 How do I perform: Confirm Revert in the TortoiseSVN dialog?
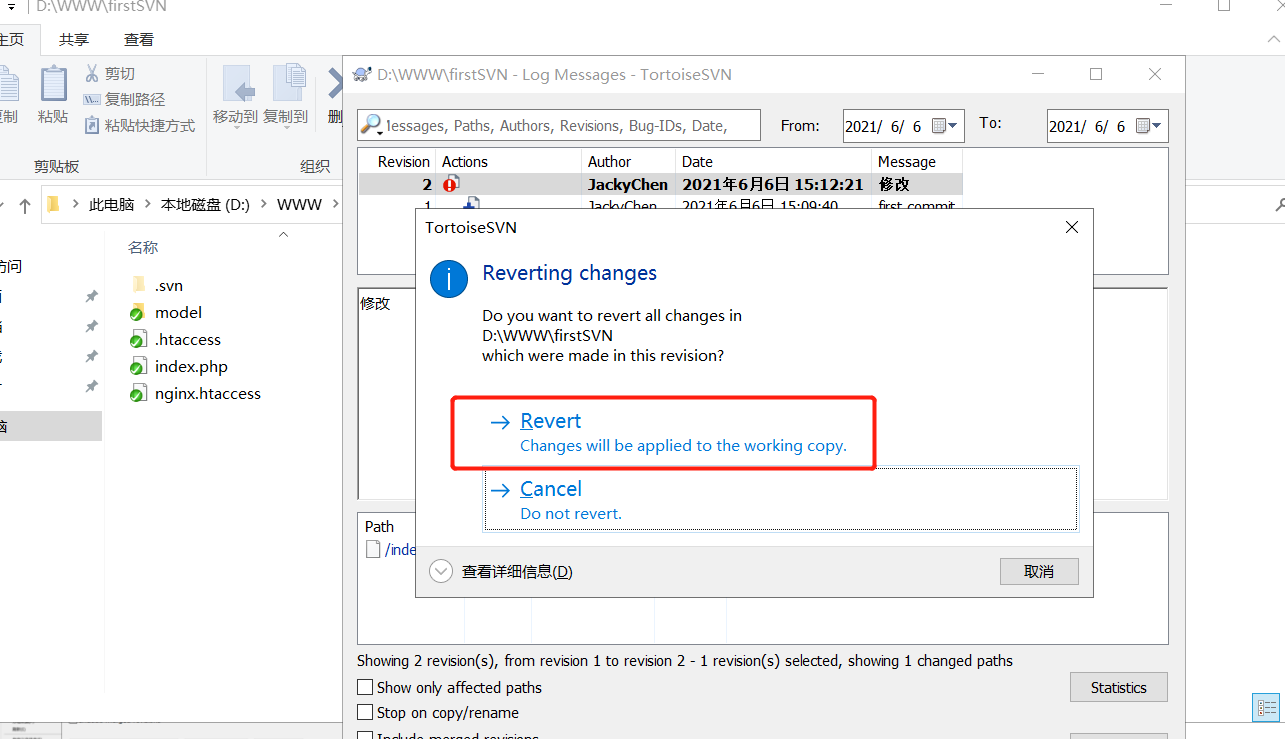tap(665, 432)
